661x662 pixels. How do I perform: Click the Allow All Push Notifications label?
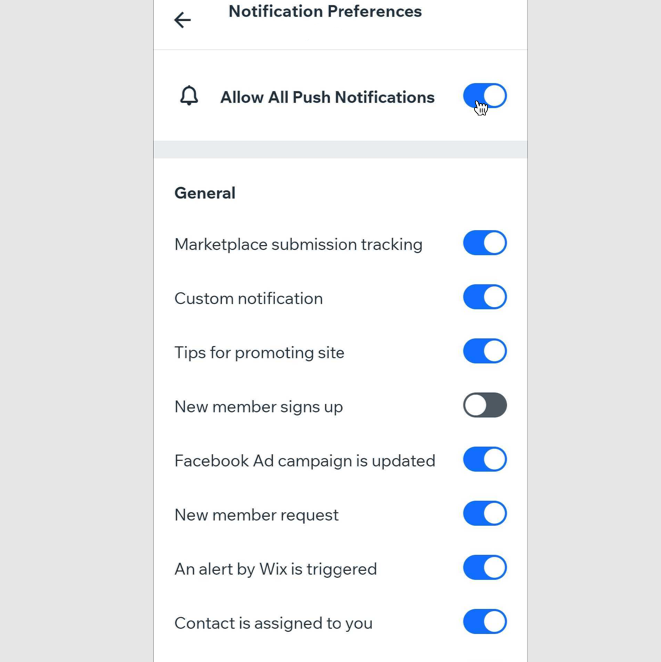327,97
